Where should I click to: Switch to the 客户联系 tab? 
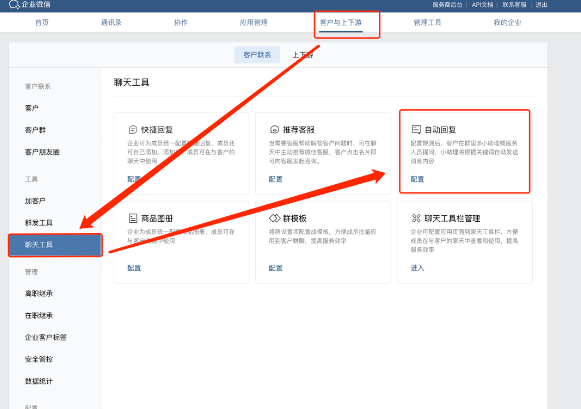pyautogui.click(x=257, y=55)
